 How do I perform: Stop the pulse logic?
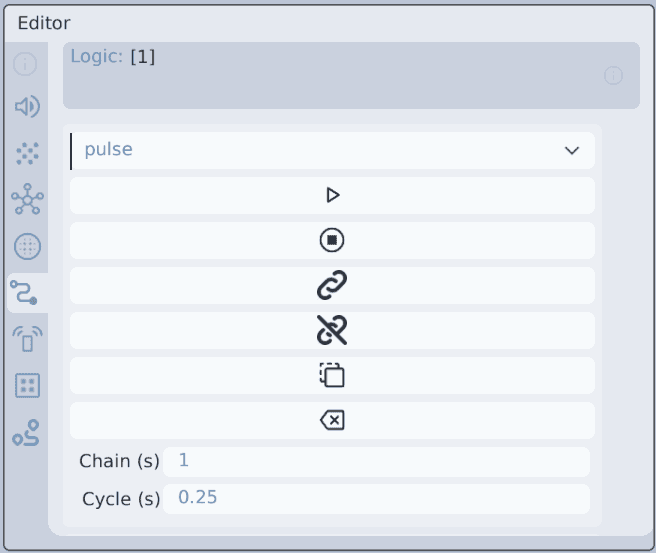click(332, 240)
